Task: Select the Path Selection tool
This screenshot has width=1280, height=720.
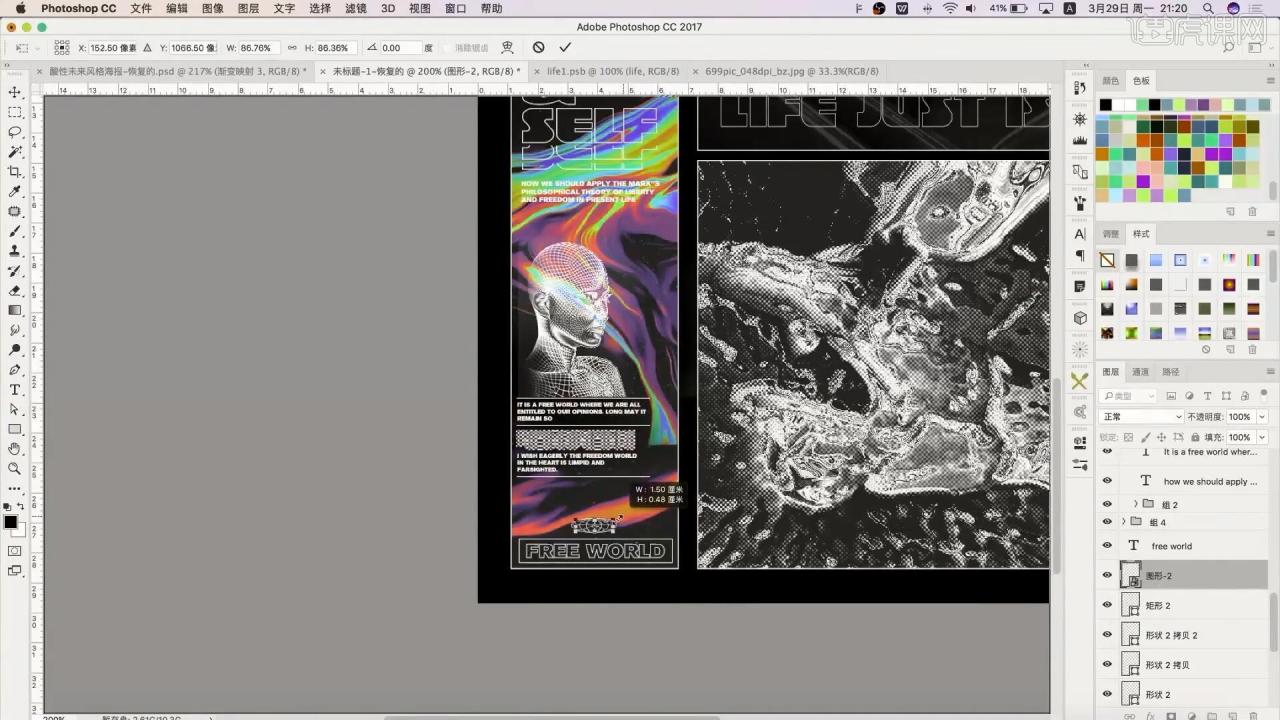Action: pos(15,409)
